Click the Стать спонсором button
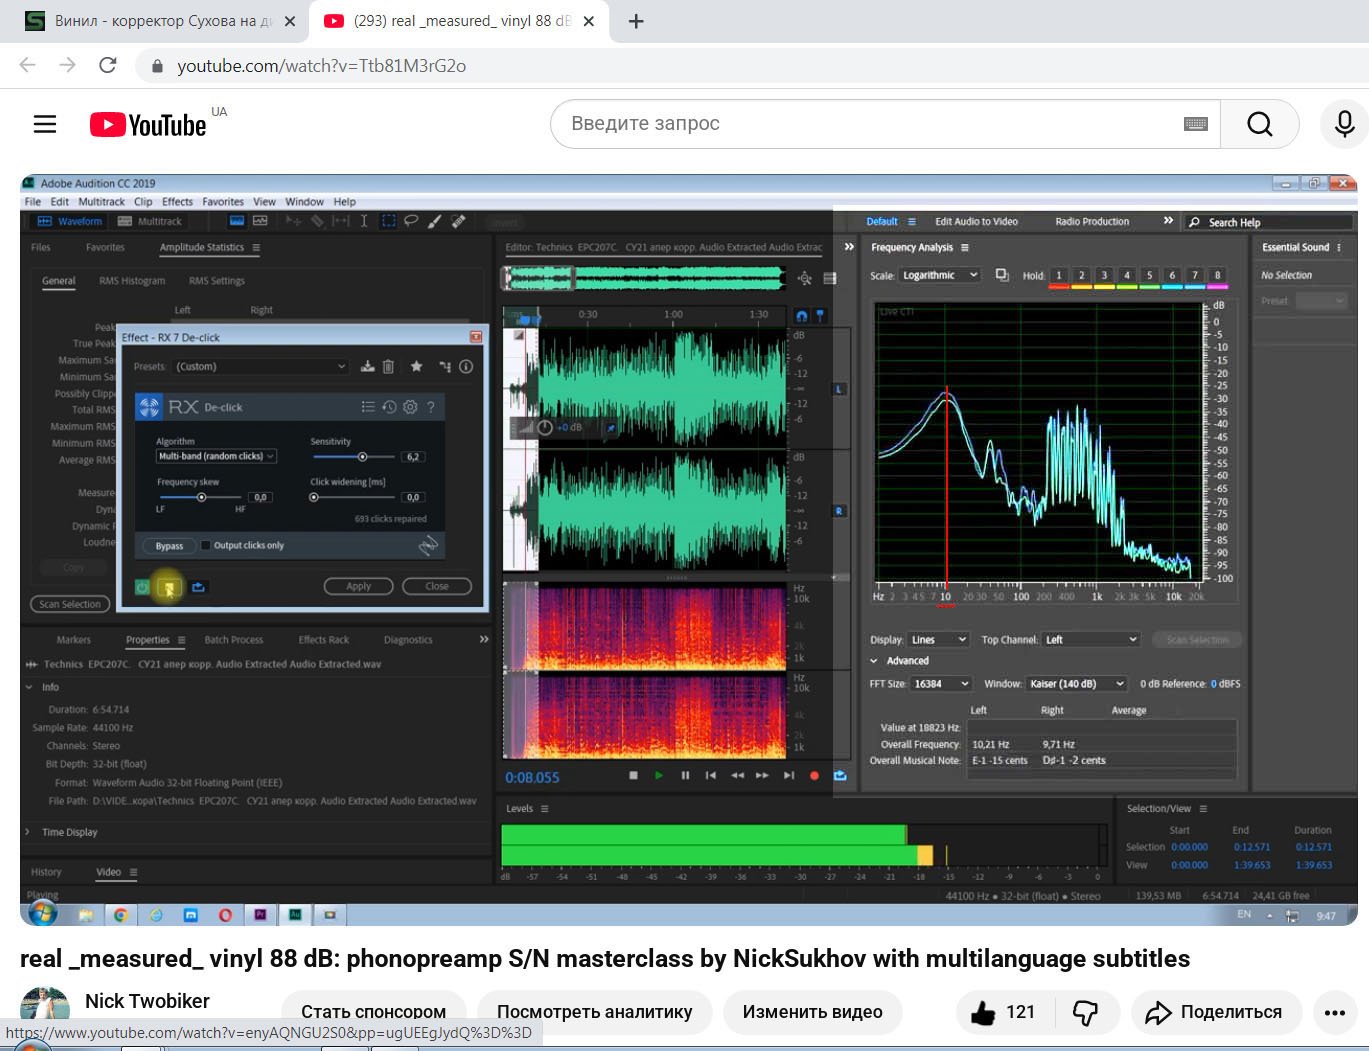 pyautogui.click(x=374, y=1012)
